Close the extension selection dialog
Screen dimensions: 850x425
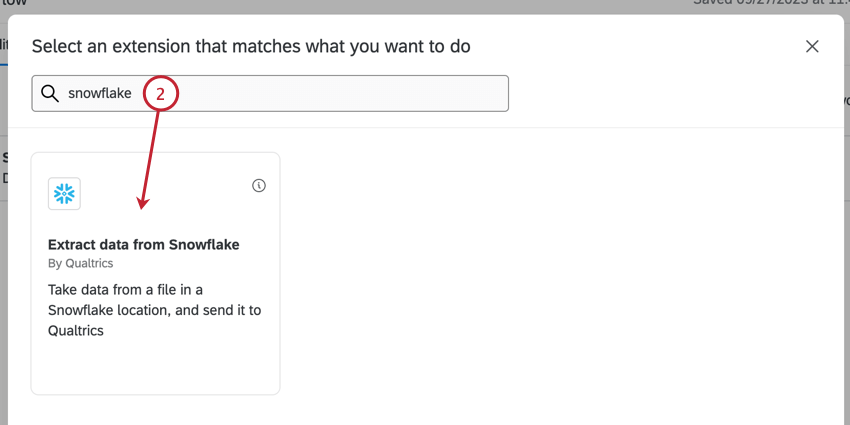pos(812,46)
